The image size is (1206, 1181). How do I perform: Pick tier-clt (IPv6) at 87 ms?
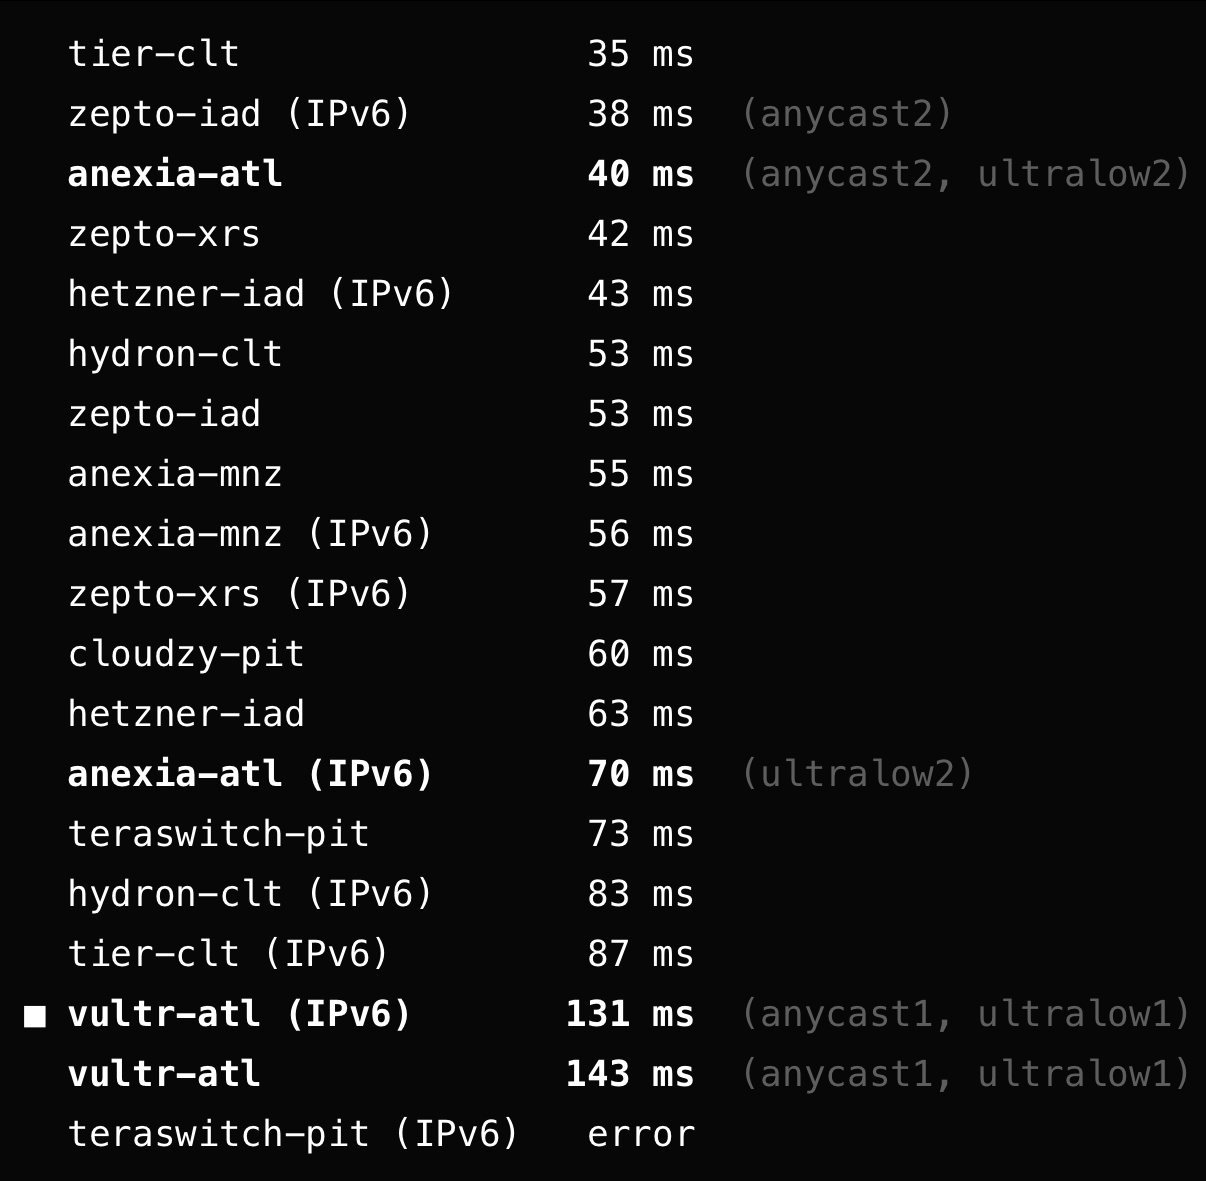point(228,954)
